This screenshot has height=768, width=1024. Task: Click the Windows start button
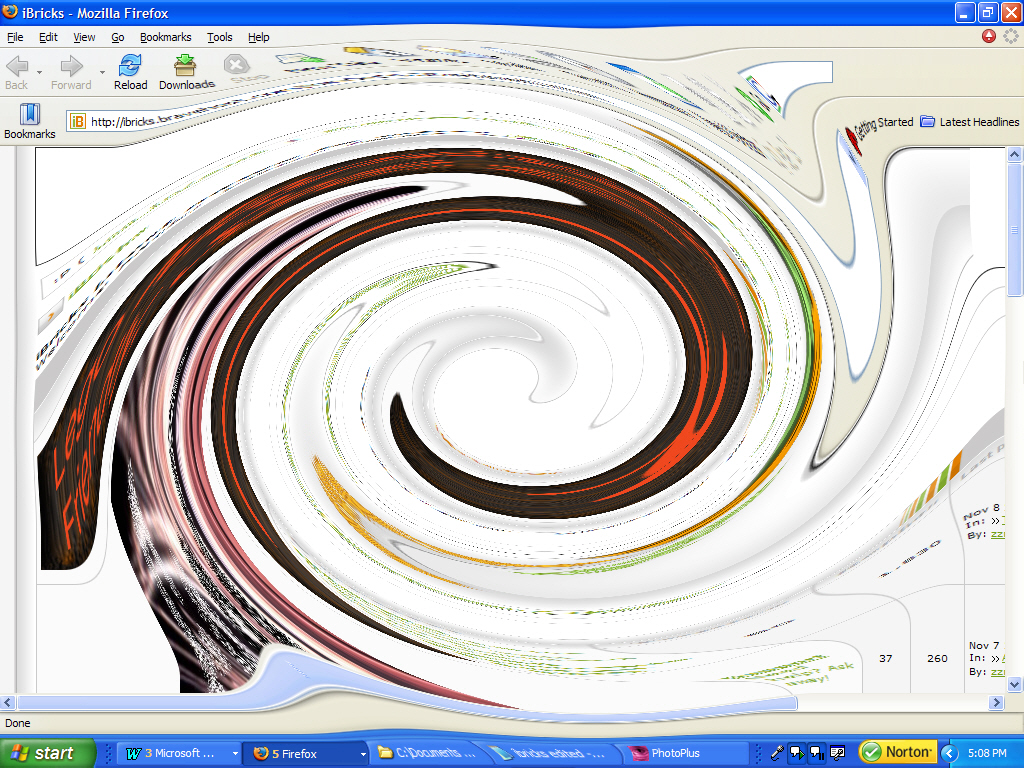47,753
